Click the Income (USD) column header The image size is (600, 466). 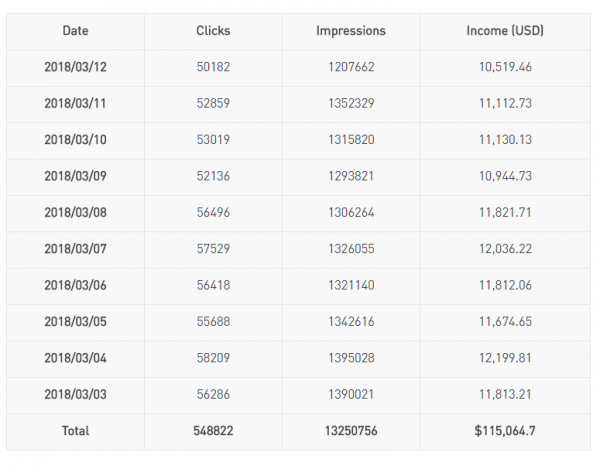505,31
